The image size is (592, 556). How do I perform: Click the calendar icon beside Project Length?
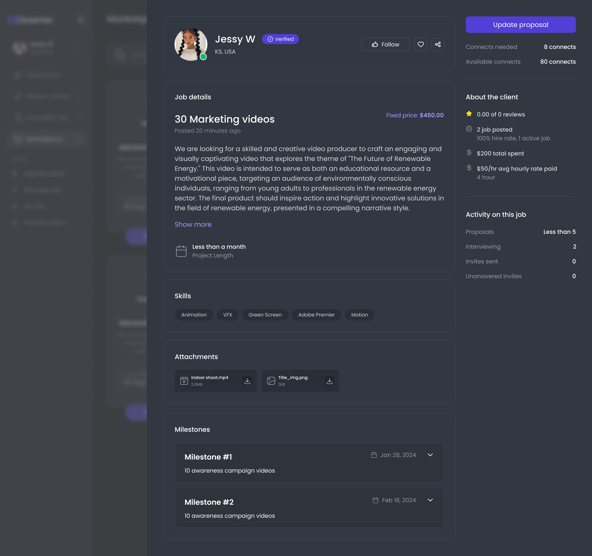181,251
